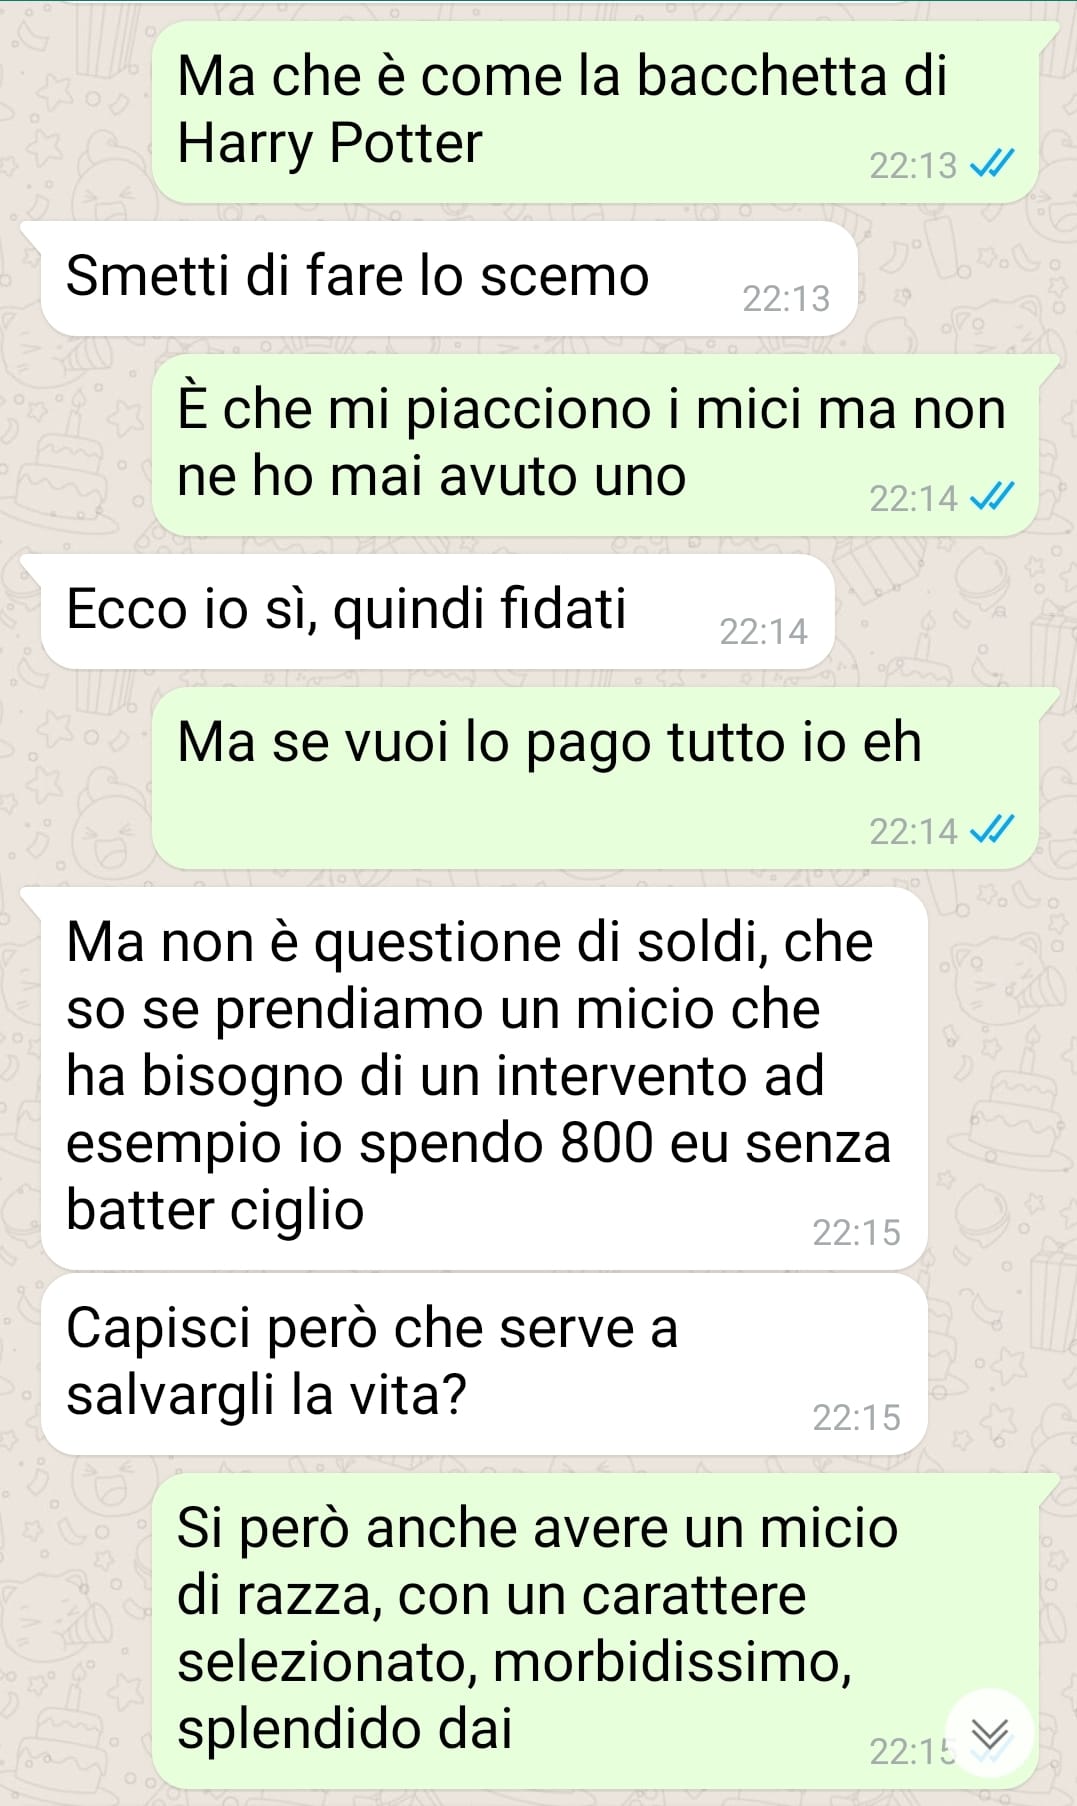Screen dimensions: 1077x1806
Task: Tap the 'Ecco io sì, quindi fidati' message
Action: 437,612
